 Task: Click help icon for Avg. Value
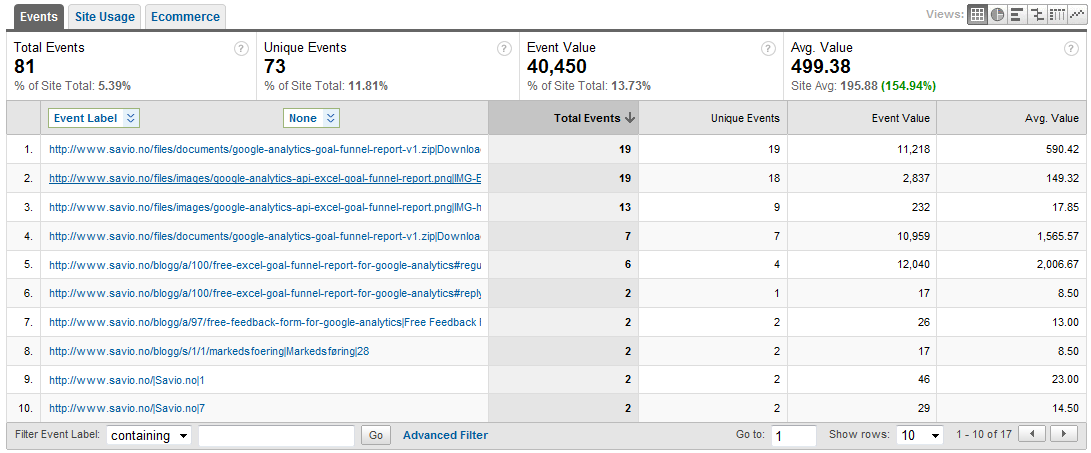1071,48
